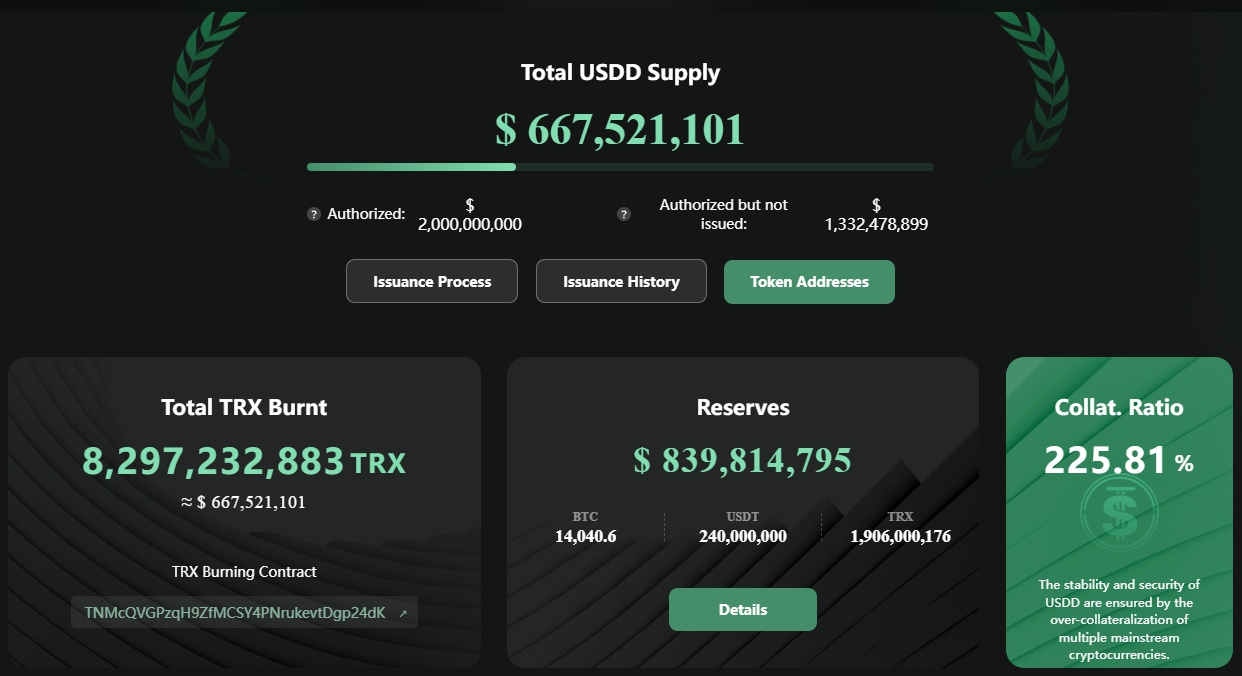Click the over-collateralization description text
Screen dimensions: 1242x676
(x=1119, y=620)
